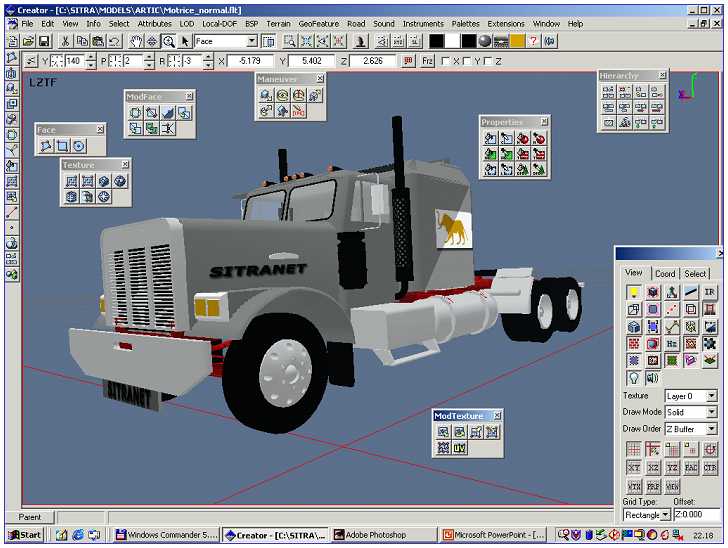Click the Offset field showing Z:0.000
Image resolution: width=728 pixels, height=548 pixels.
(697, 515)
